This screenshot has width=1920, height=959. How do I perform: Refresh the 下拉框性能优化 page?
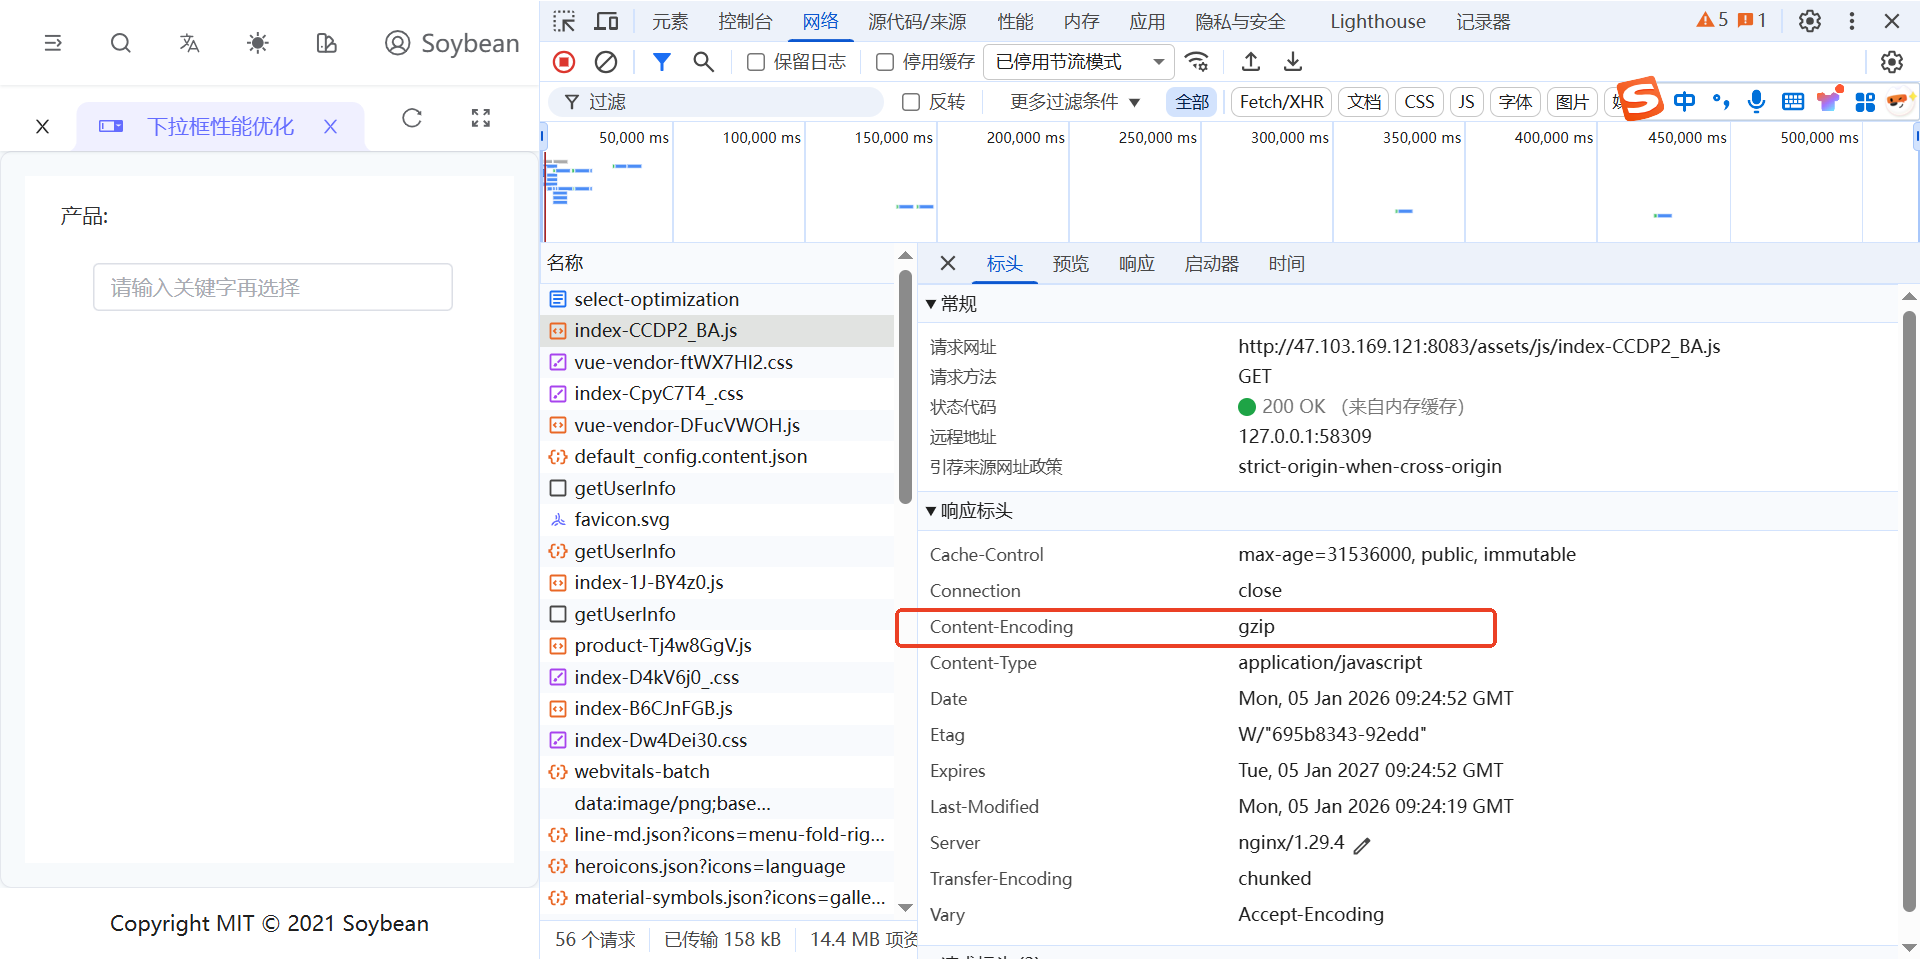pos(412,119)
